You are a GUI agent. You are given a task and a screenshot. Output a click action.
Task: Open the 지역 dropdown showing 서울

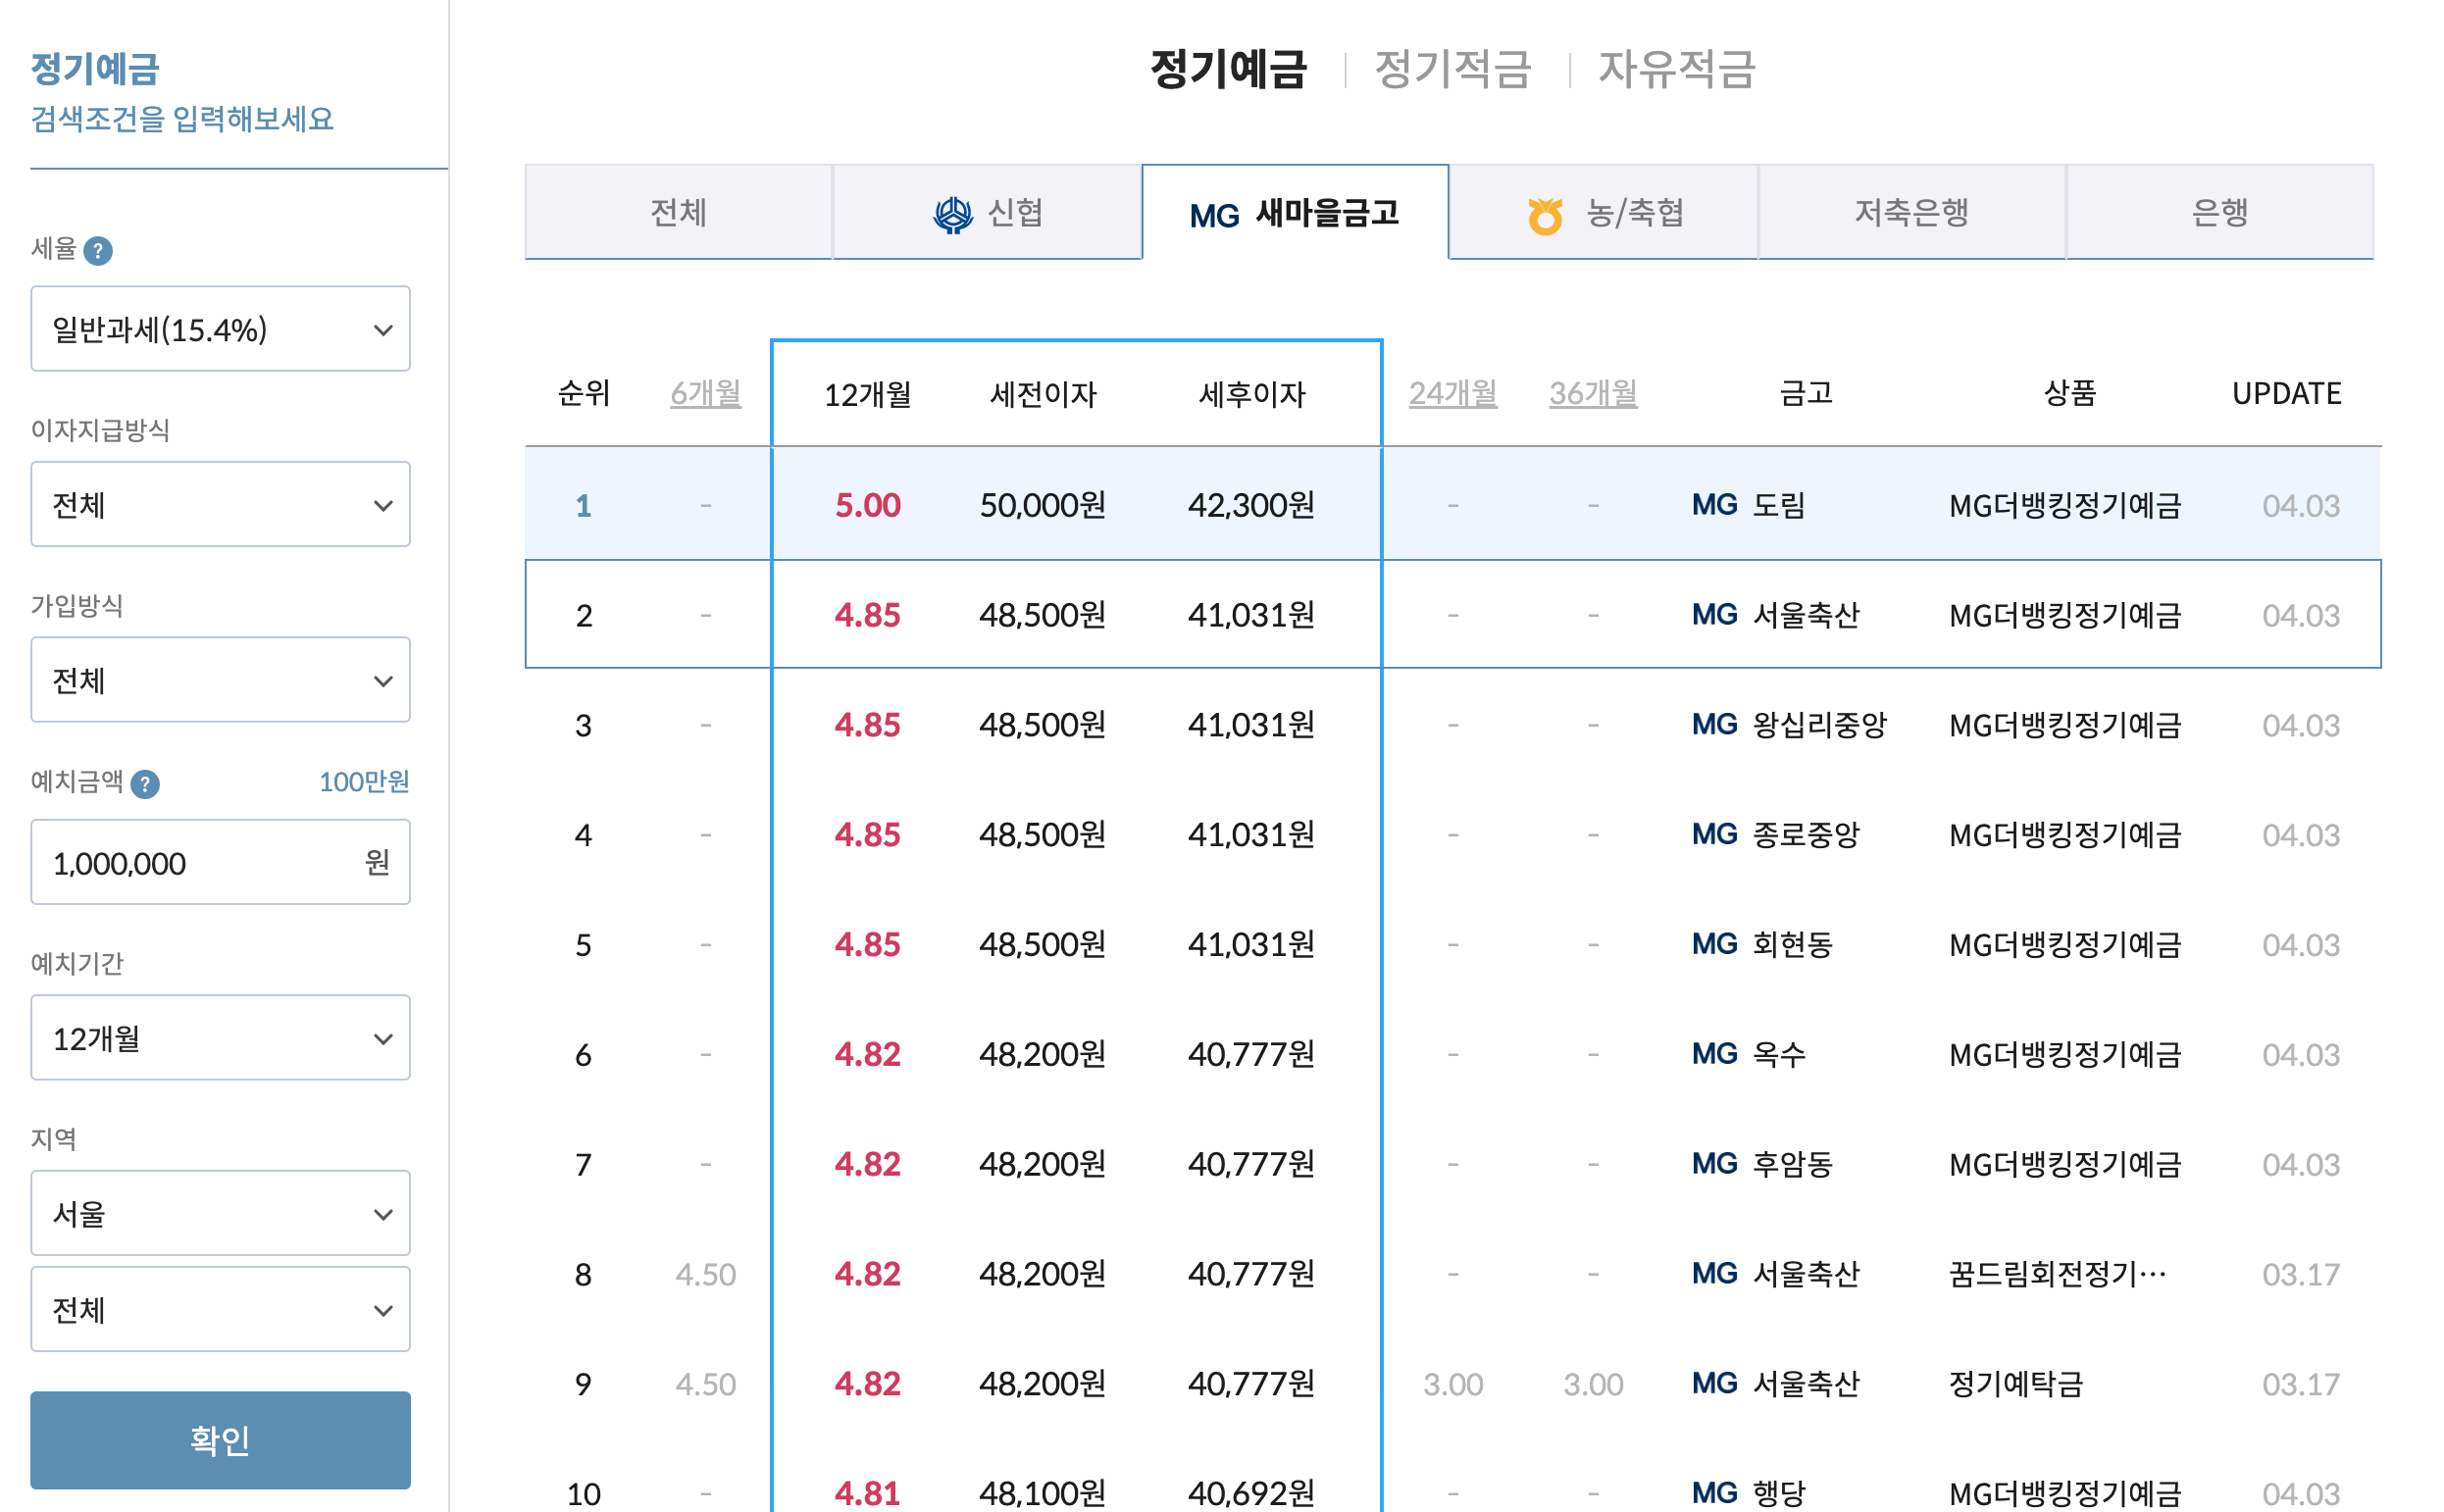[220, 1214]
